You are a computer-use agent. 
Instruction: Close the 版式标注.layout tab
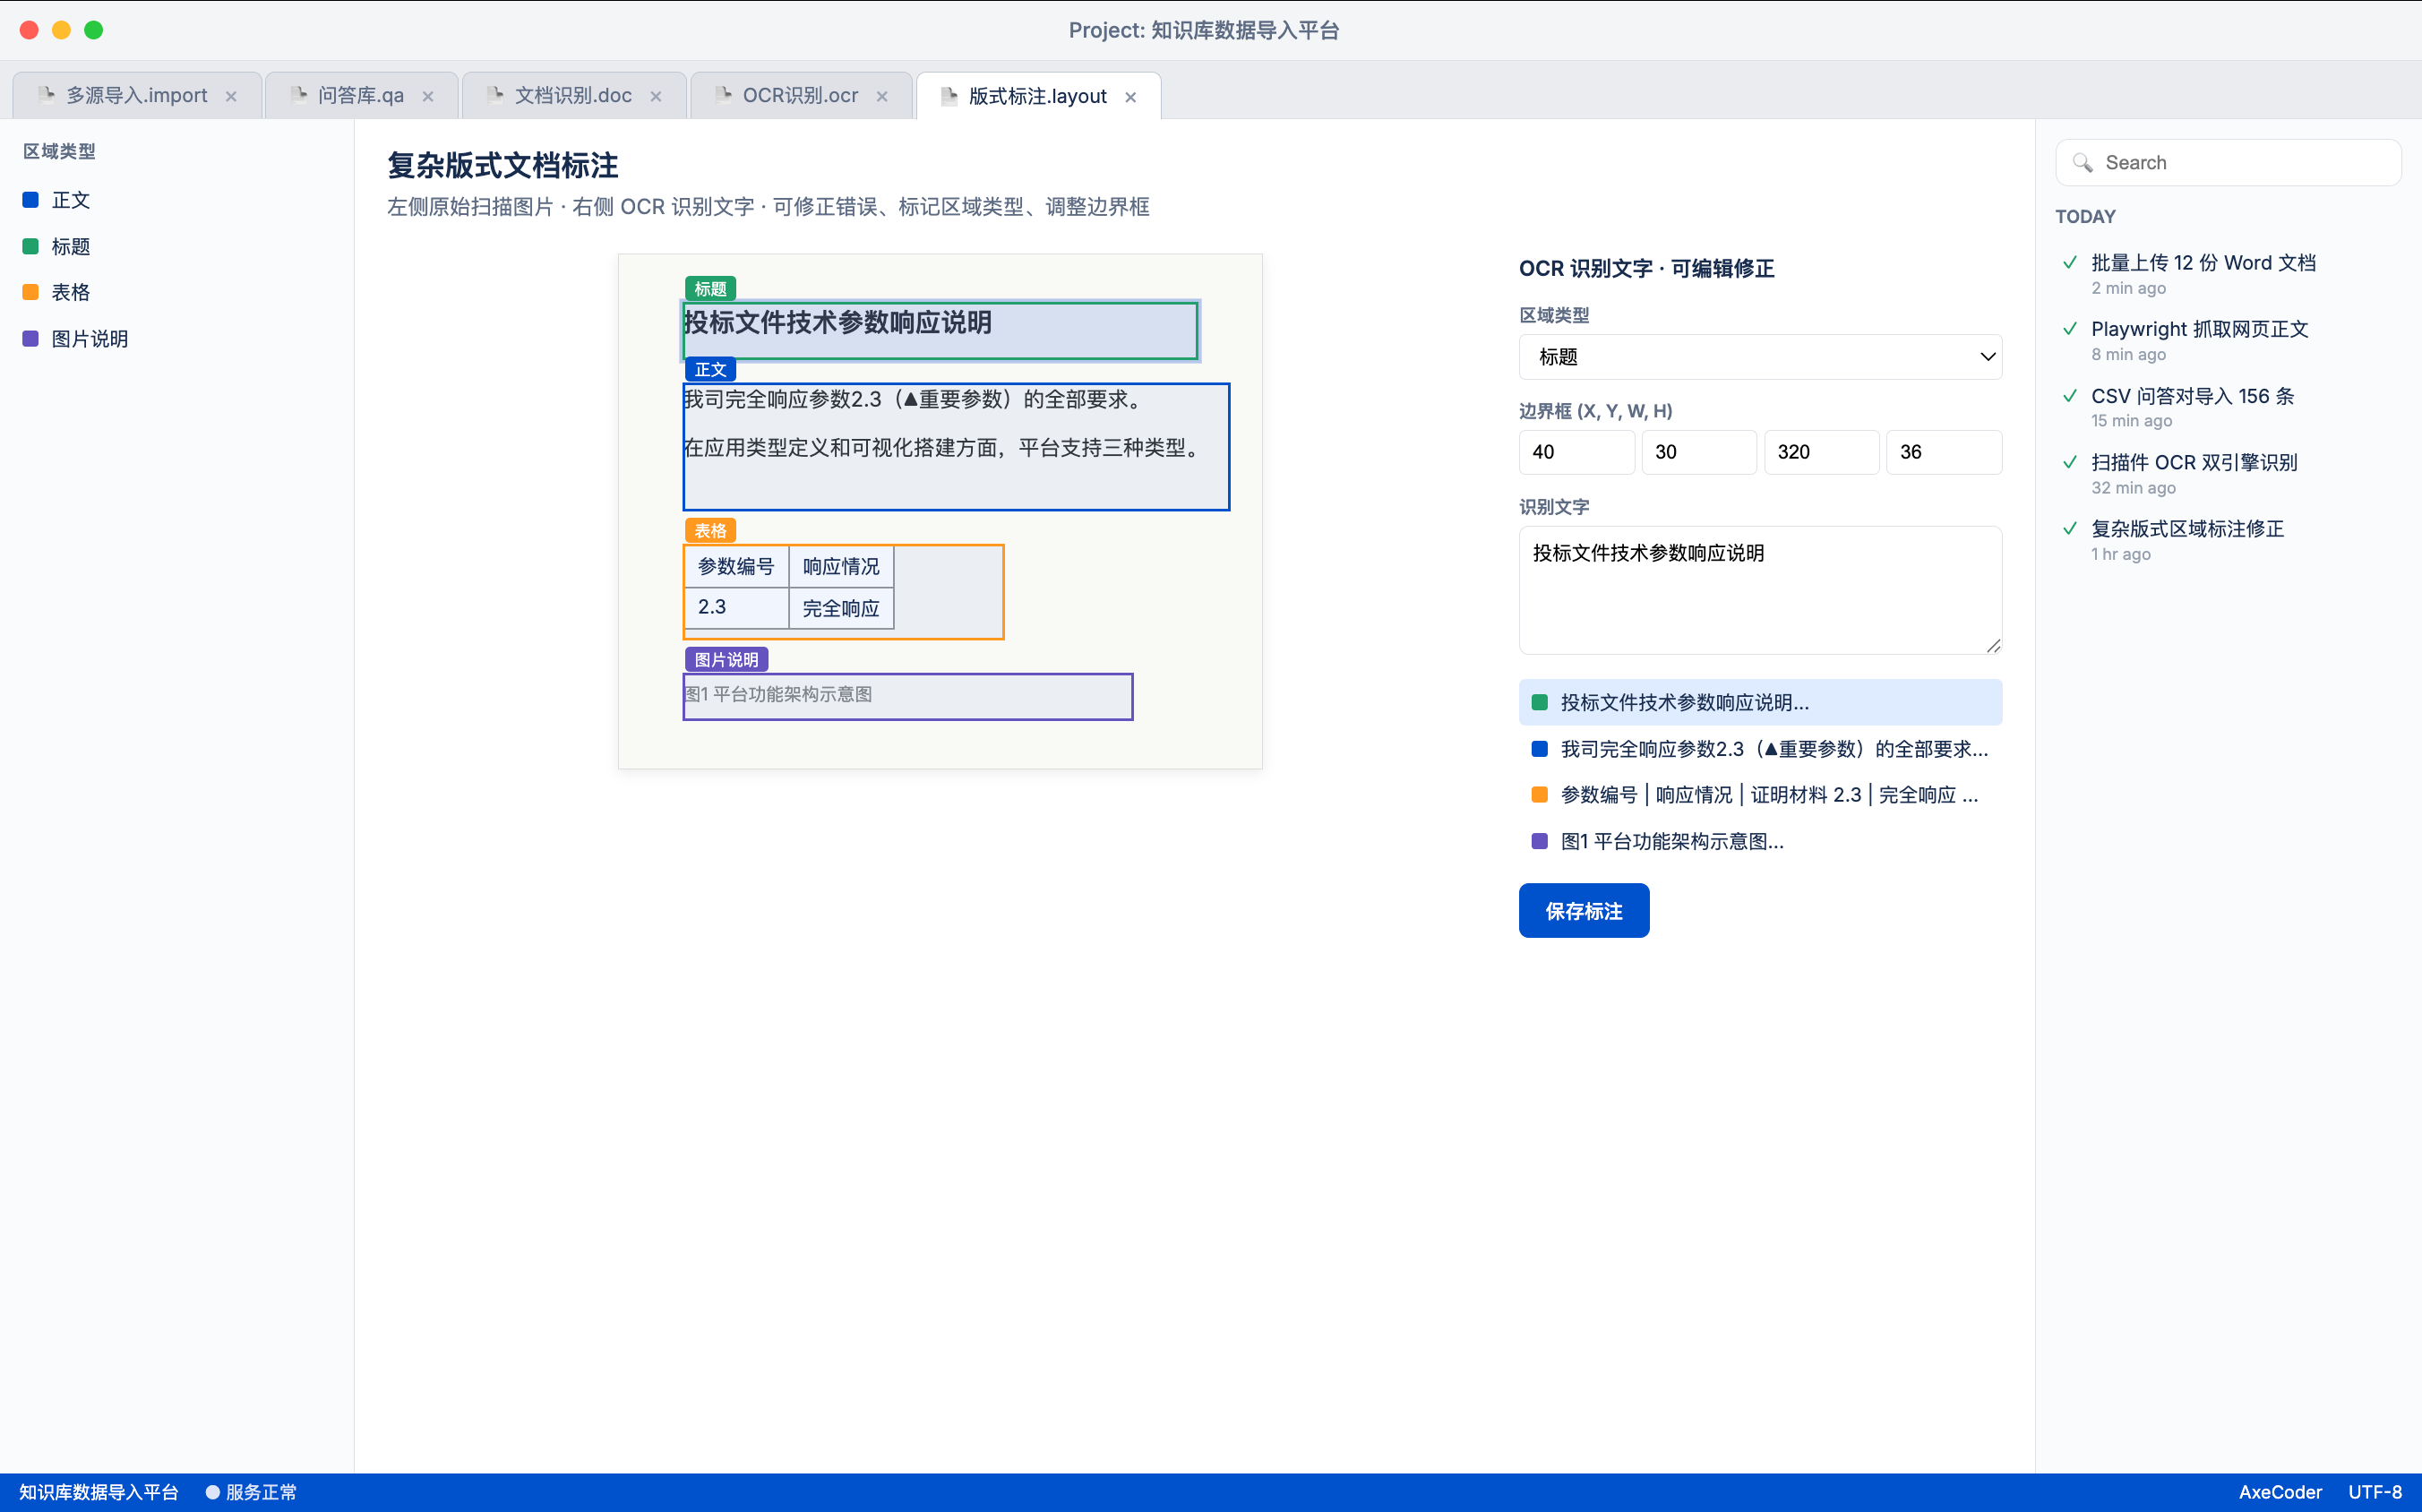coord(1131,97)
